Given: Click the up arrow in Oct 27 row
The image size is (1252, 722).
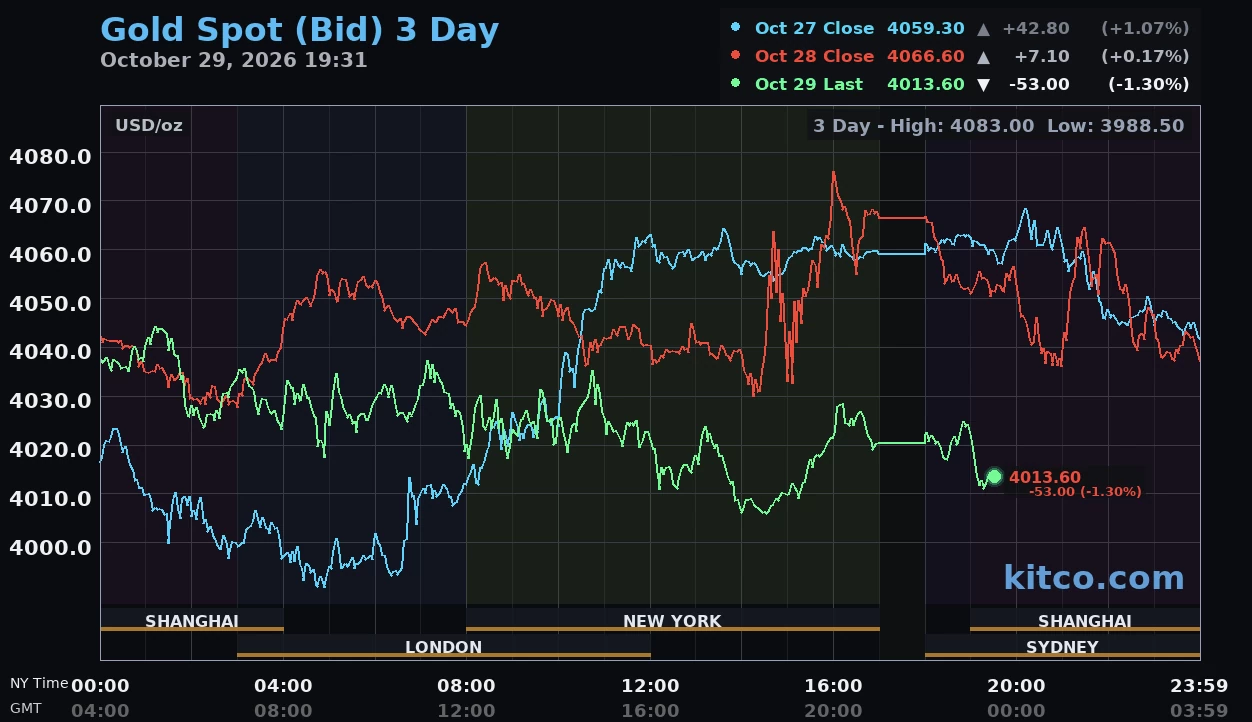Looking at the screenshot, I should (984, 29).
